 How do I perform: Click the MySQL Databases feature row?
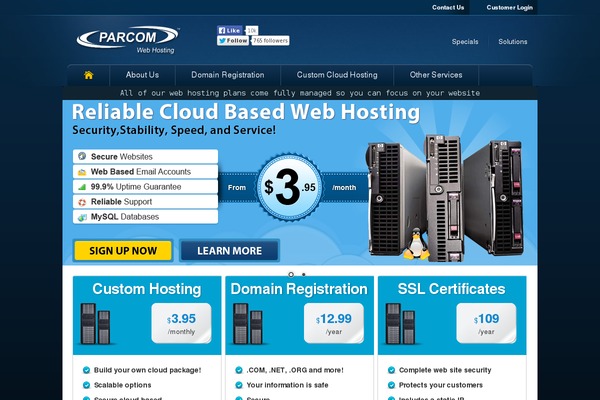tap(145, 217)
